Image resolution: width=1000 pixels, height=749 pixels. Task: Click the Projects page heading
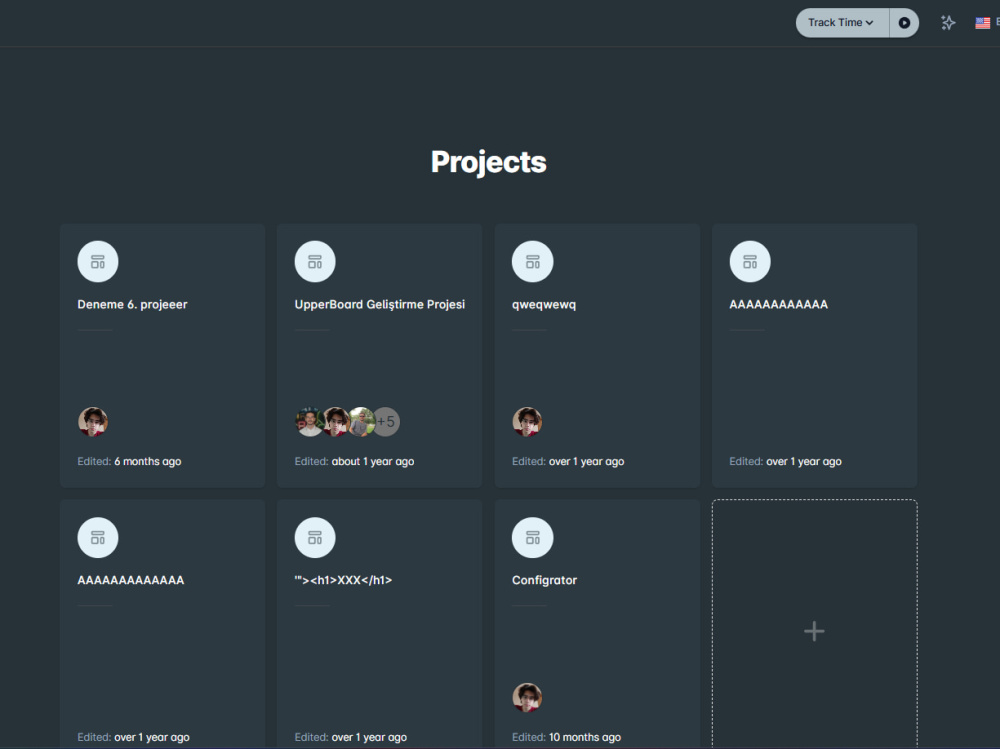tap(489, 162)
